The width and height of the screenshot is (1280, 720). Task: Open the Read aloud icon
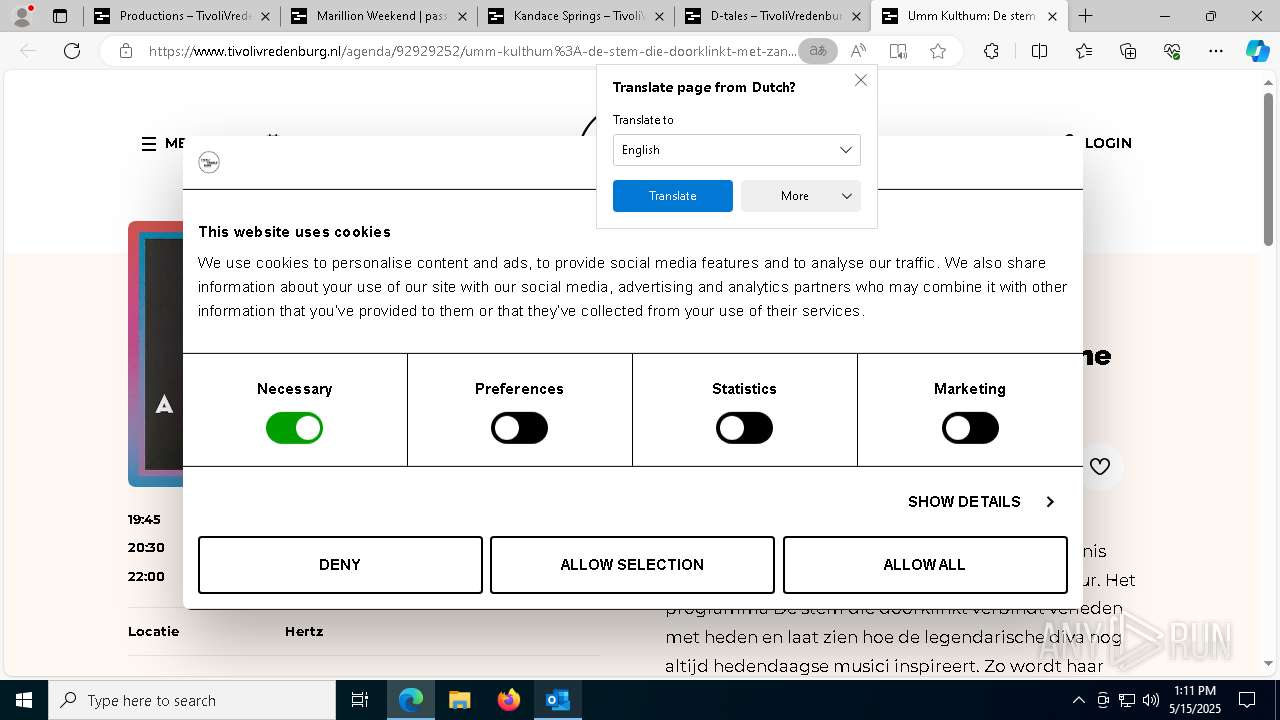pos(858,51)
